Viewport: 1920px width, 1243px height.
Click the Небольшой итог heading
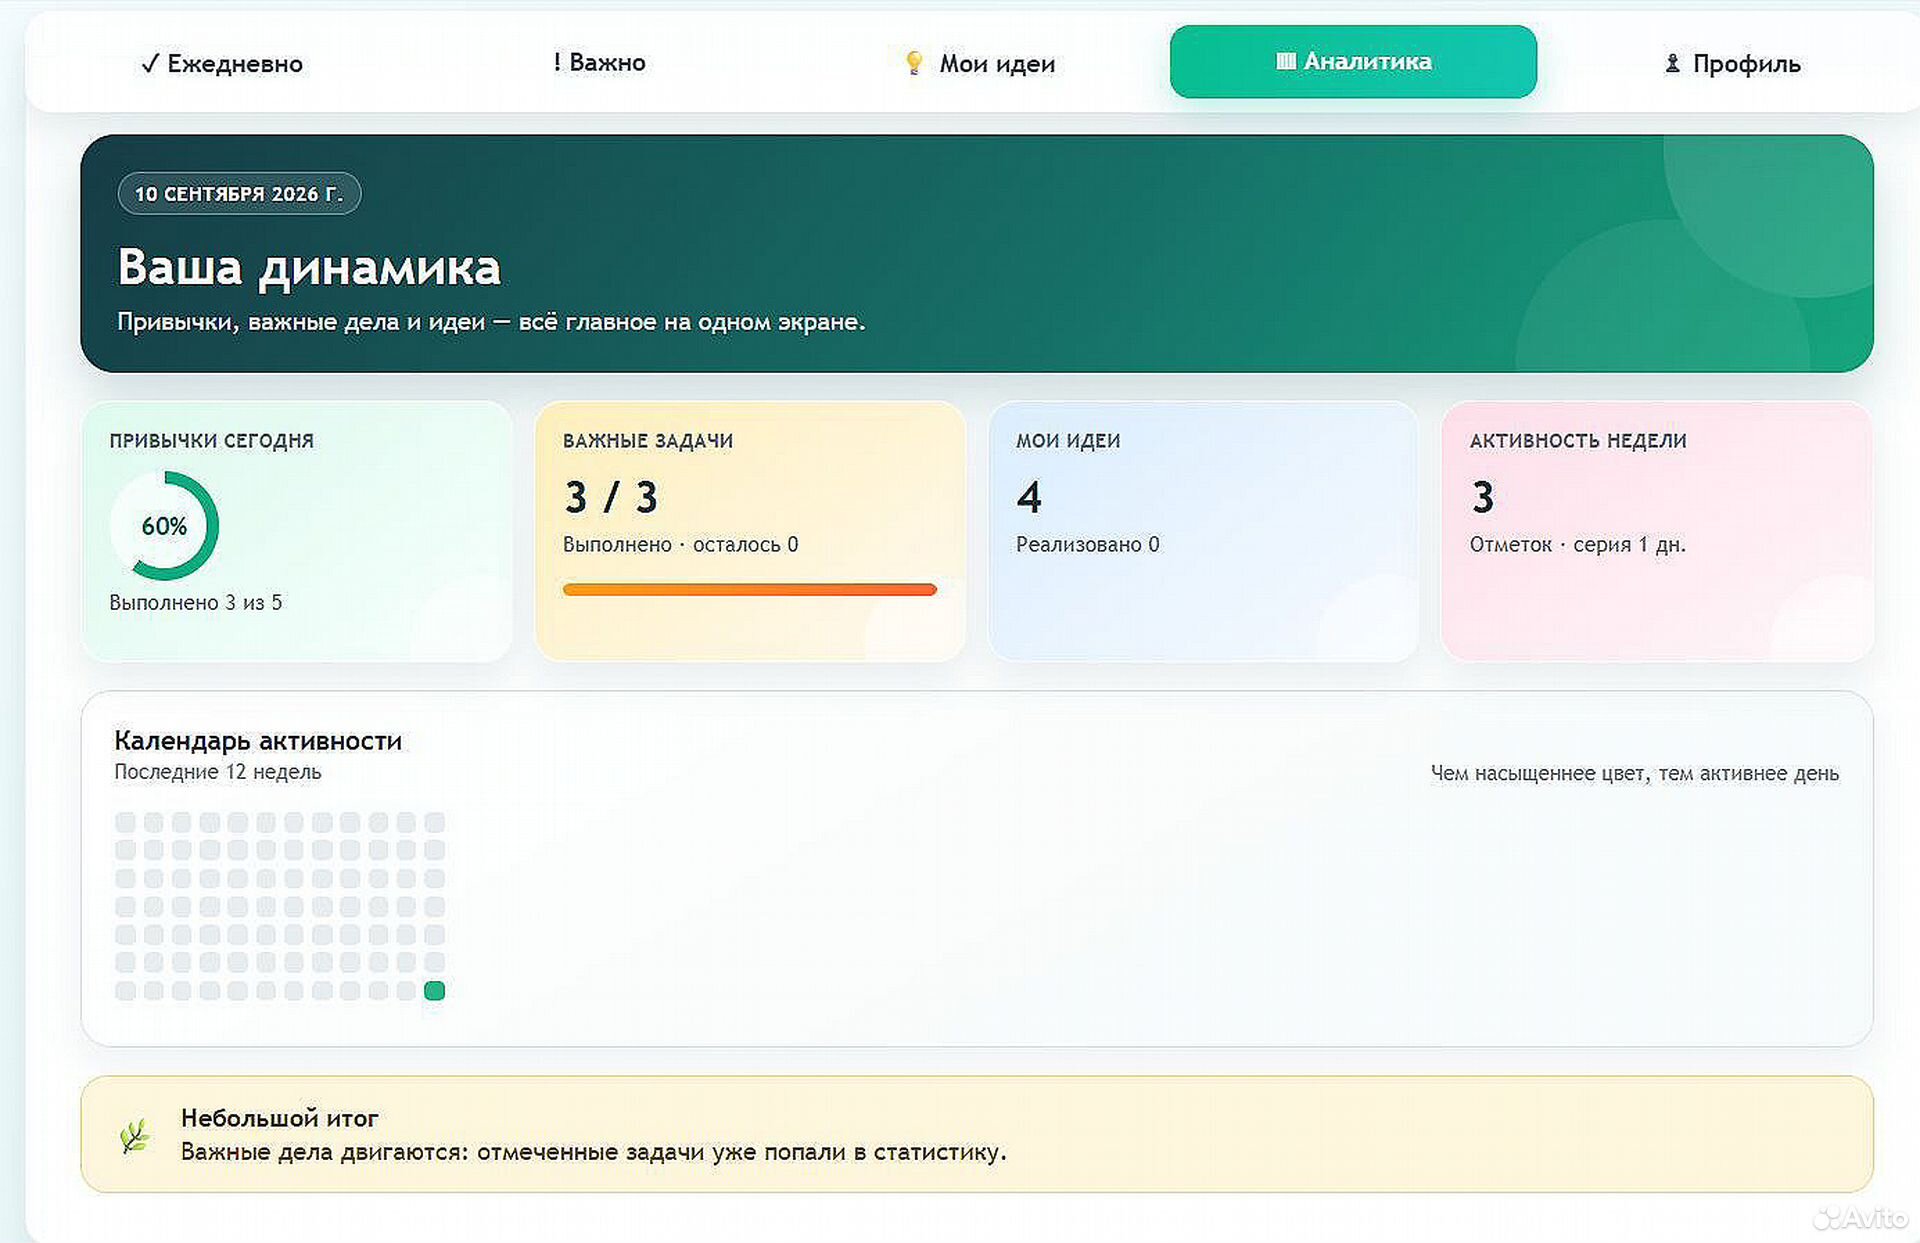(x=280, y=1117)
